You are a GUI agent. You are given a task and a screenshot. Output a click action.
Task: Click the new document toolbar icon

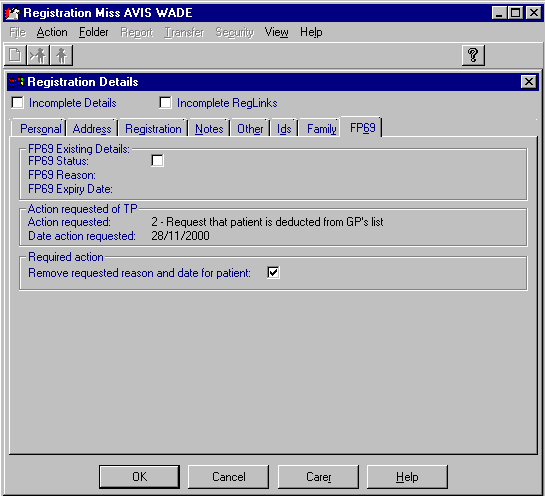[x=15, y=55]
